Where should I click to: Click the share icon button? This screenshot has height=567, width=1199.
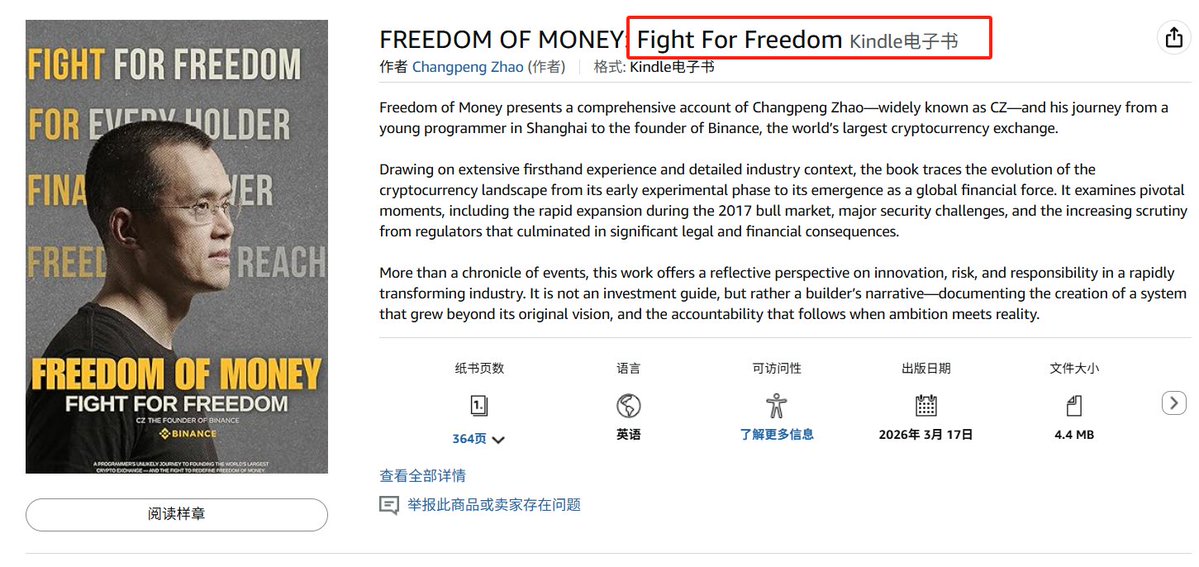[x=1172, y=38]
